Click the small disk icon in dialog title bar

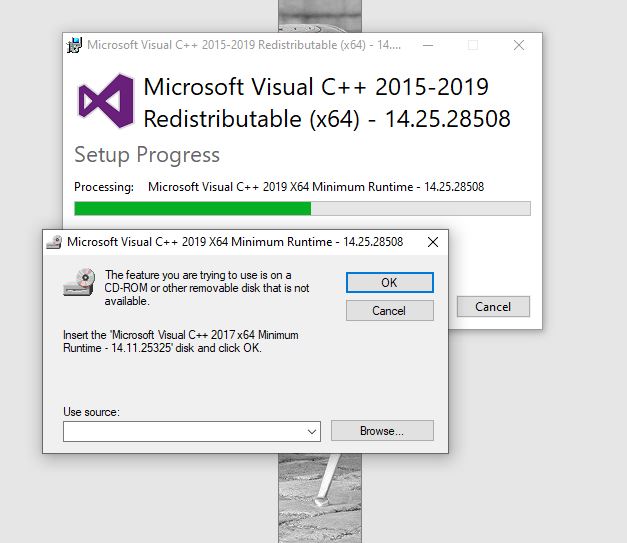[54, 242]
